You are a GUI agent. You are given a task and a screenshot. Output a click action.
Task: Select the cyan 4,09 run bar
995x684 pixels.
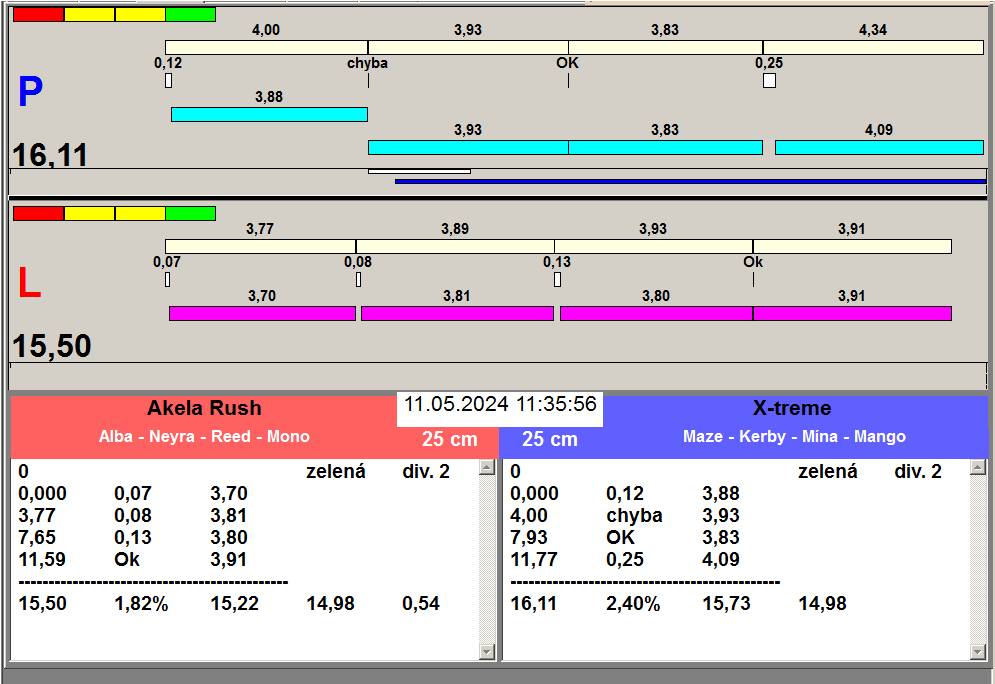coord(880,147)
